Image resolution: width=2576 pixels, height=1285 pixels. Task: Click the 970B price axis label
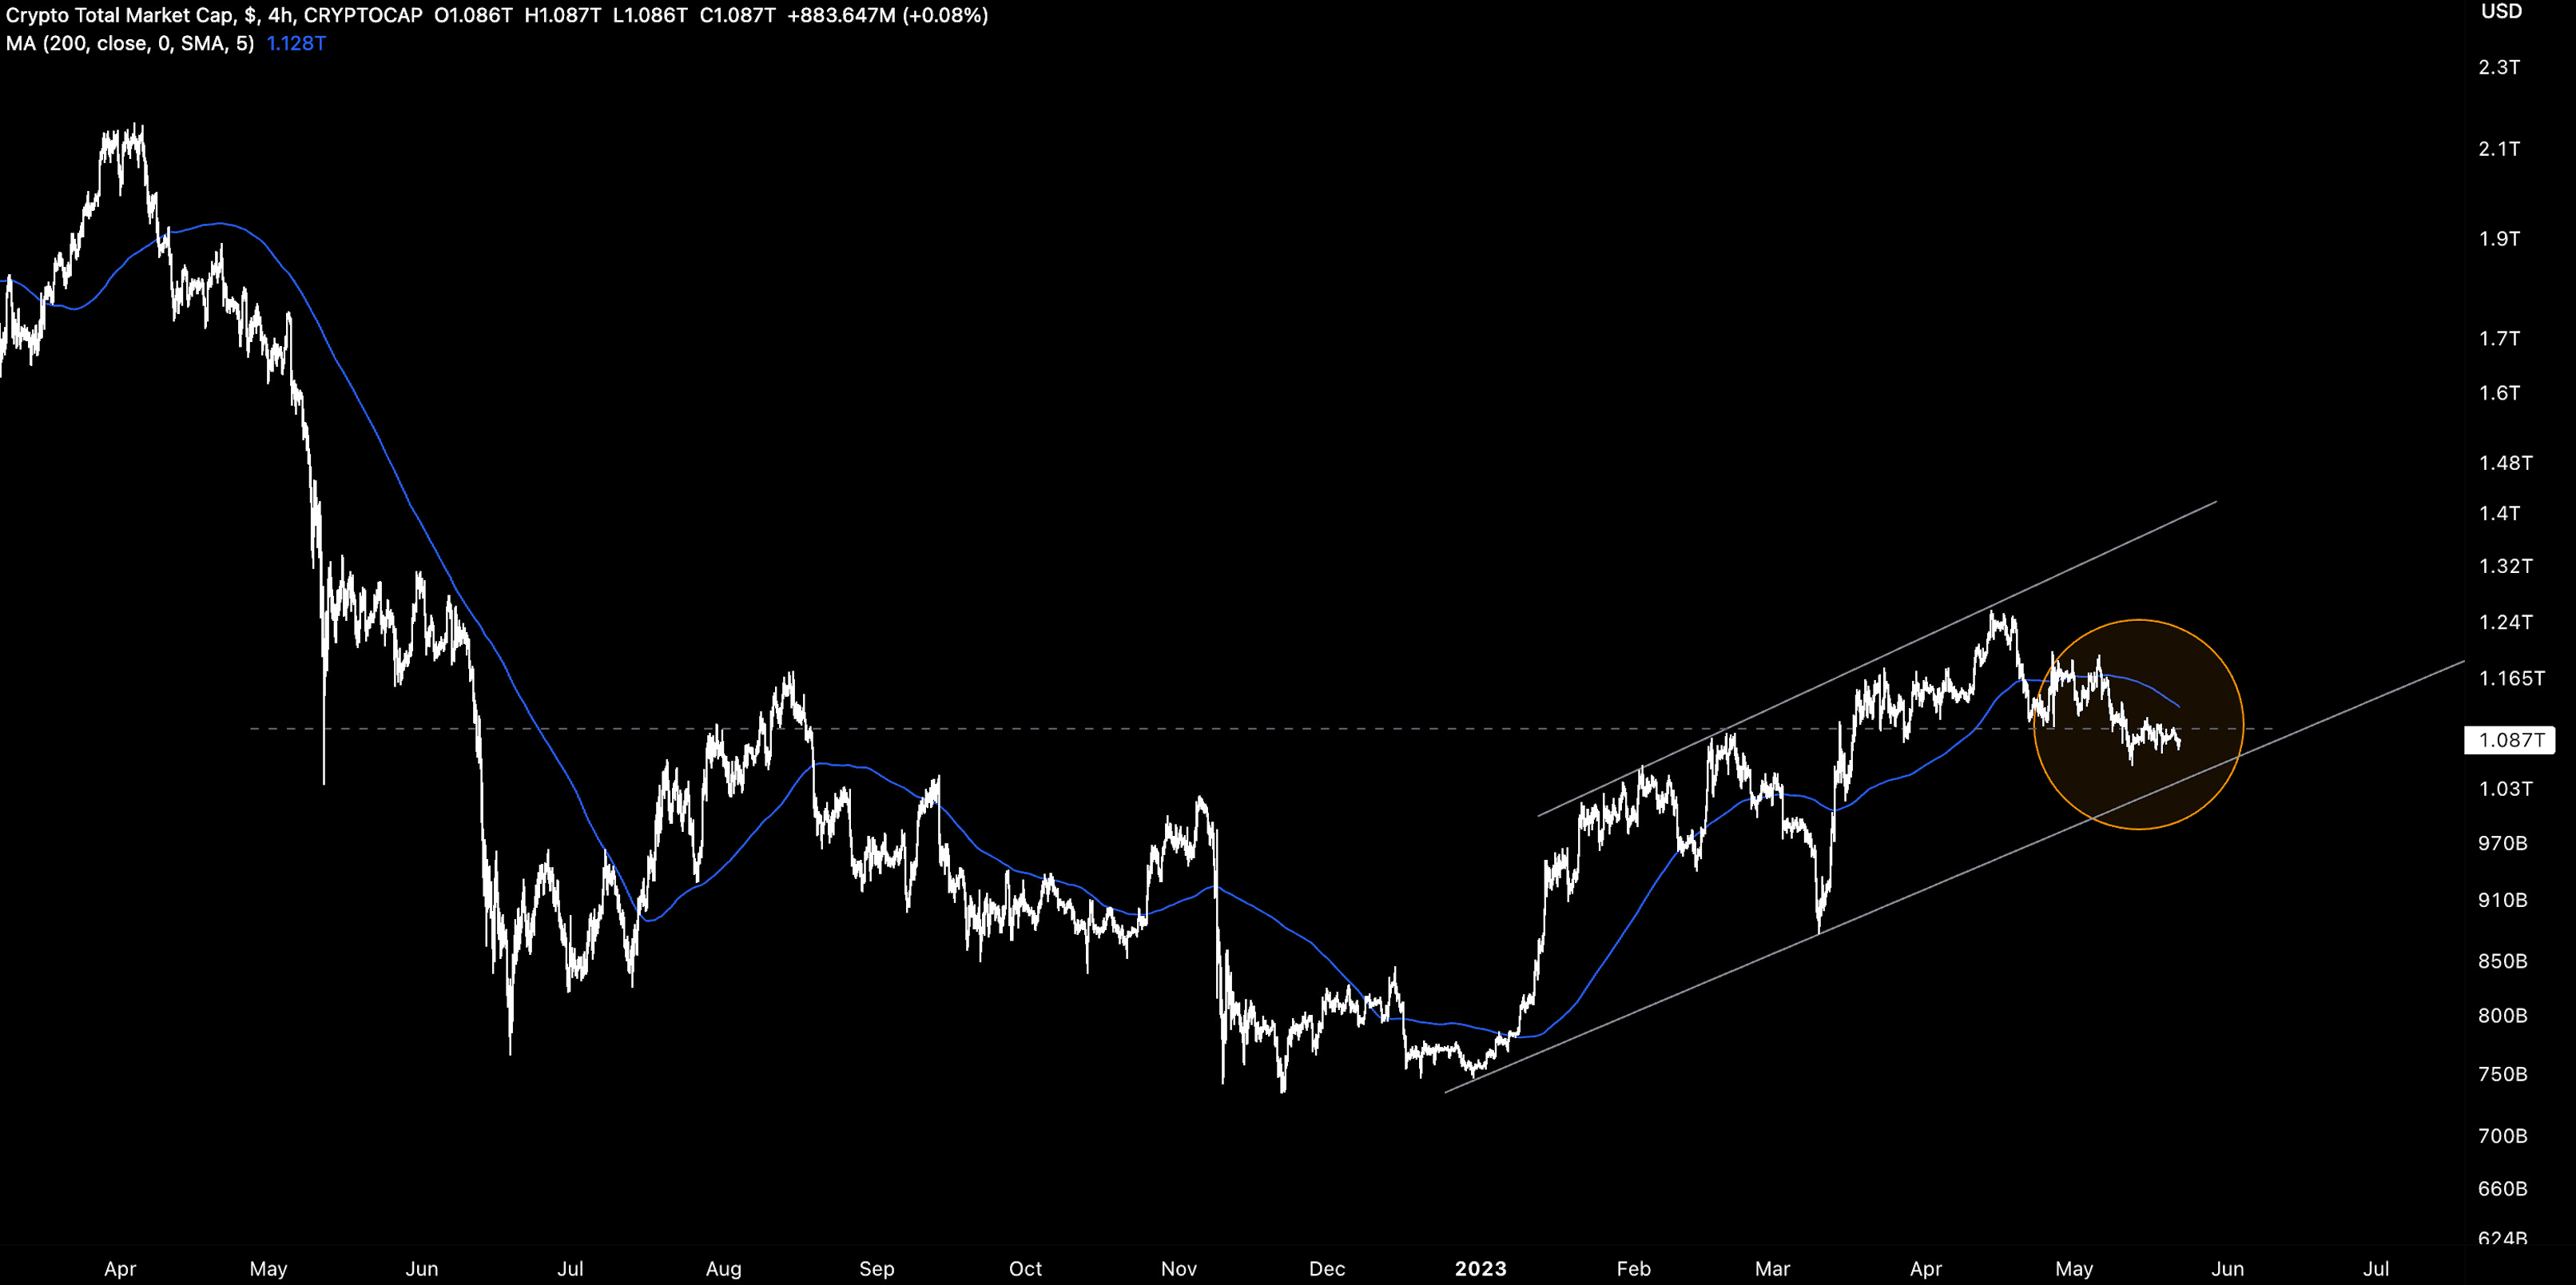[2502, 844]
